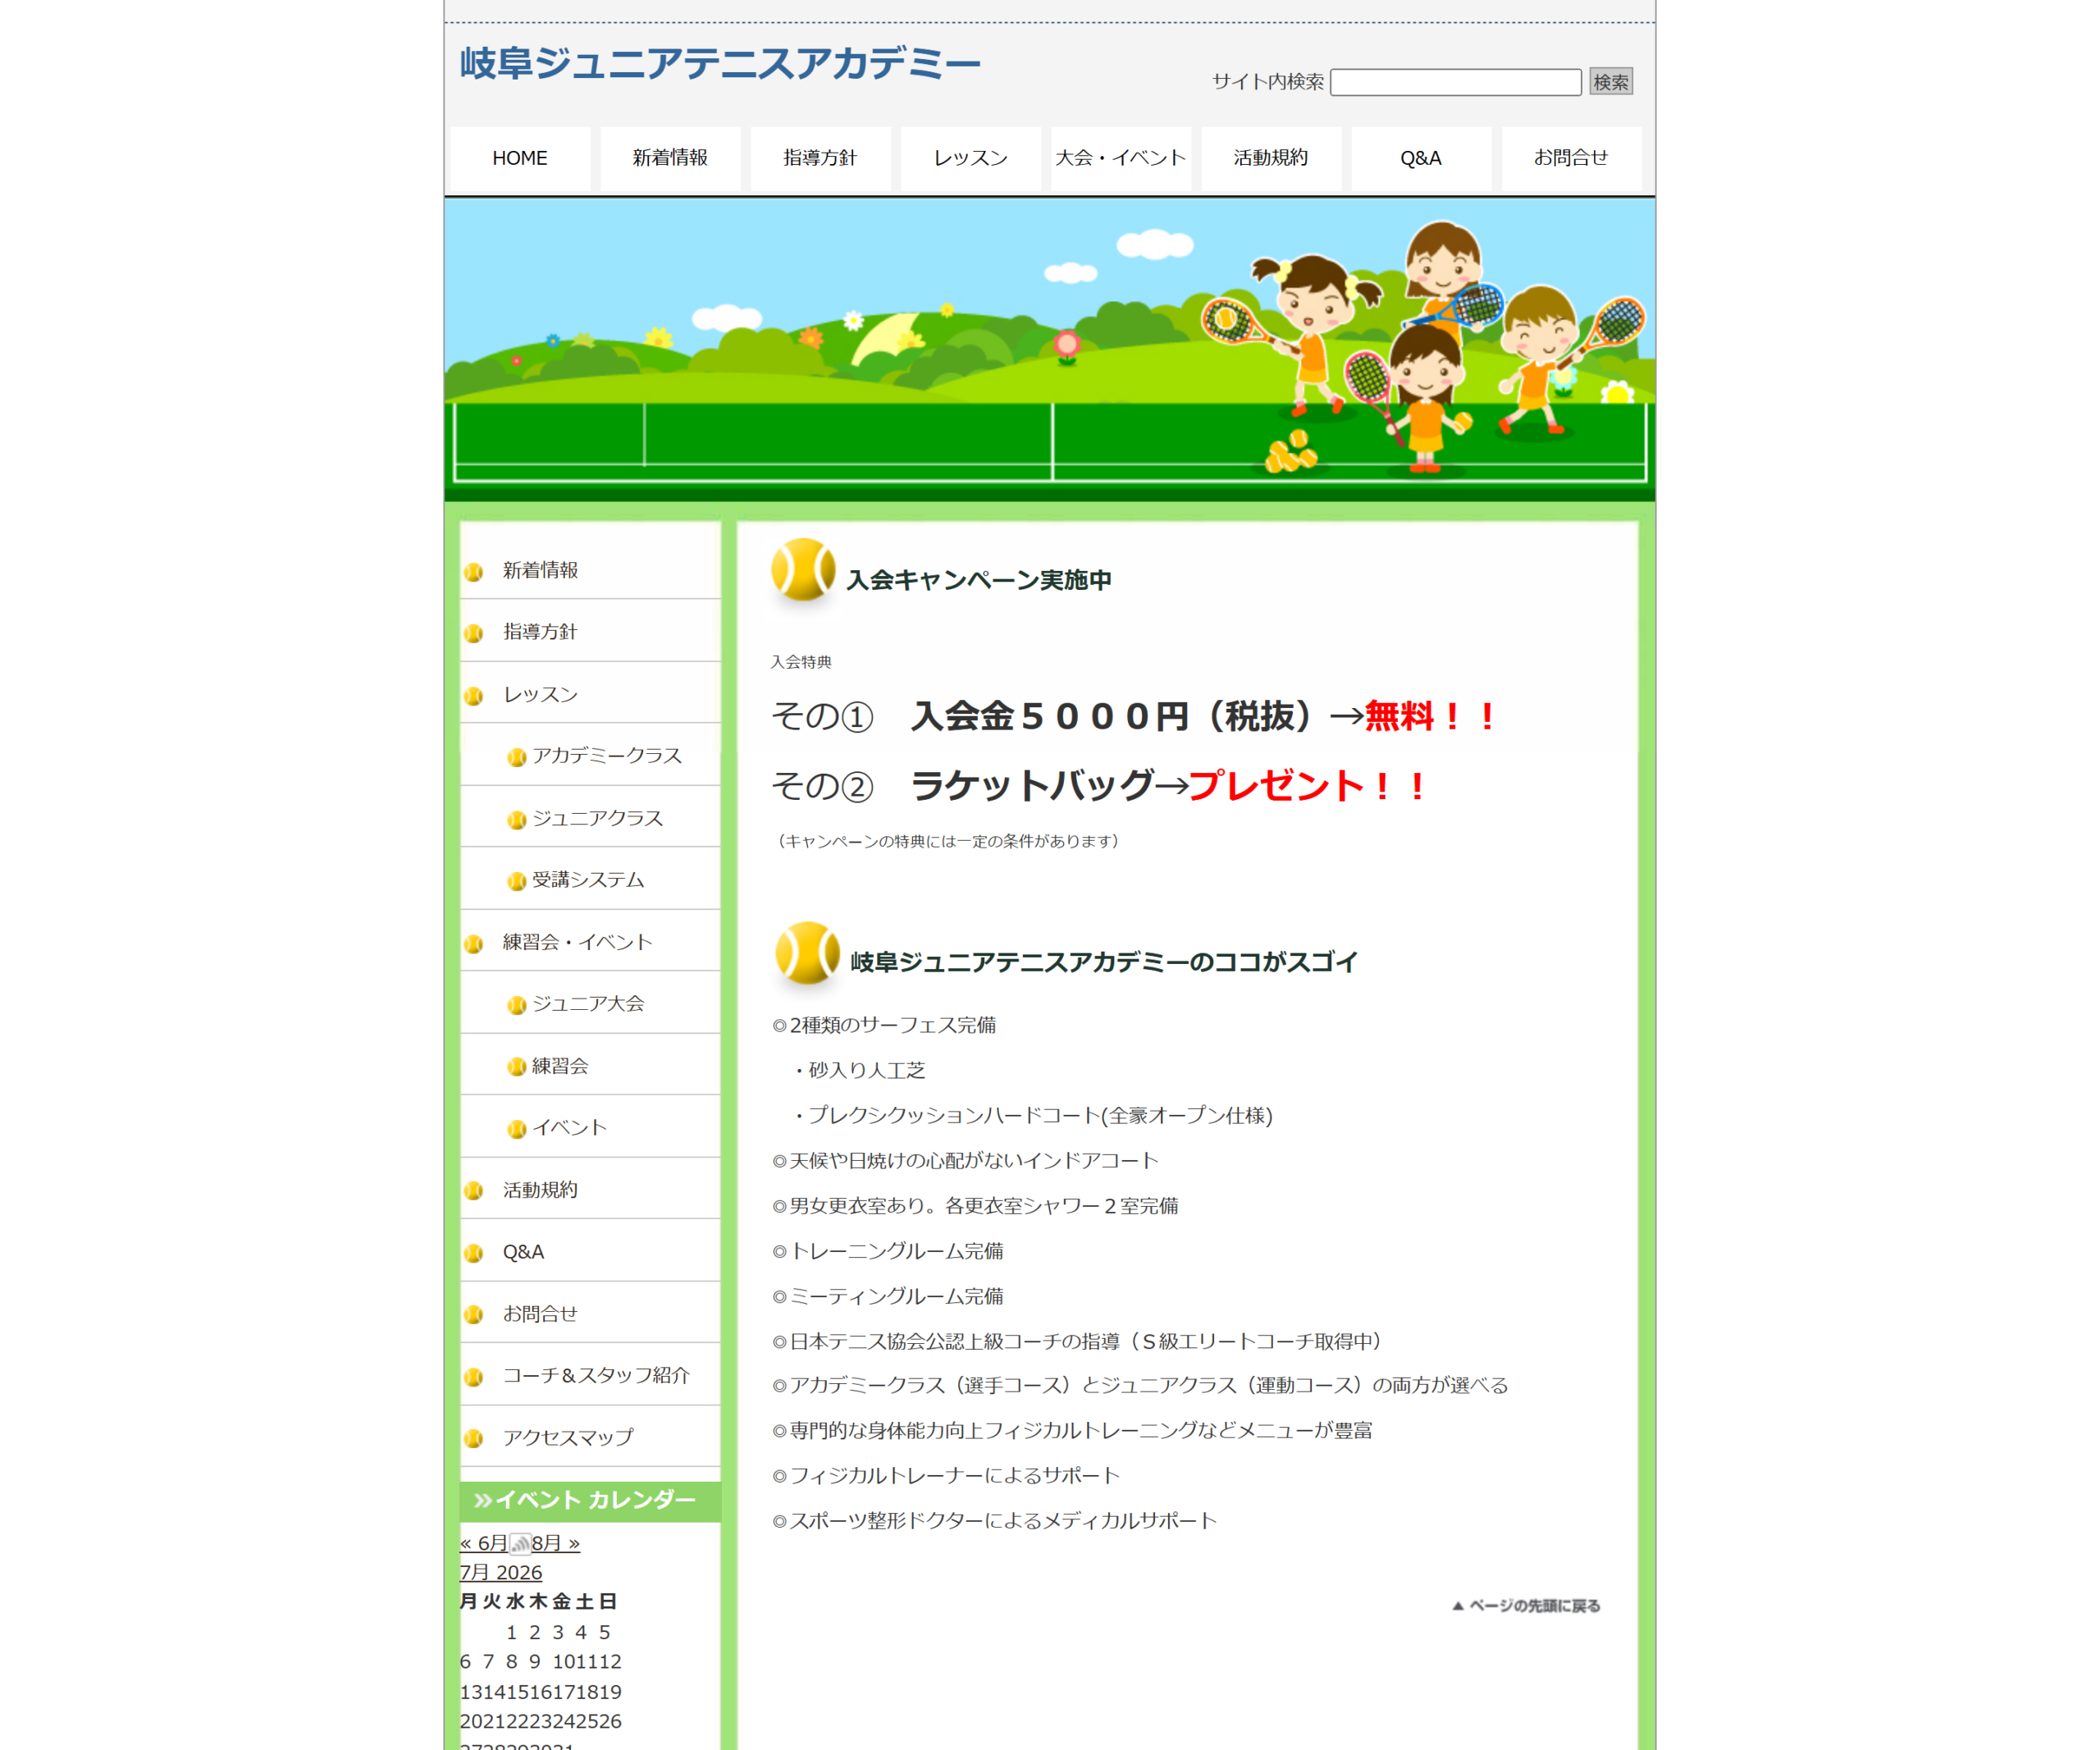
Task: Go to next month 8月 » in calendar
Action: pyautogui.click(x=556, y=1543)
